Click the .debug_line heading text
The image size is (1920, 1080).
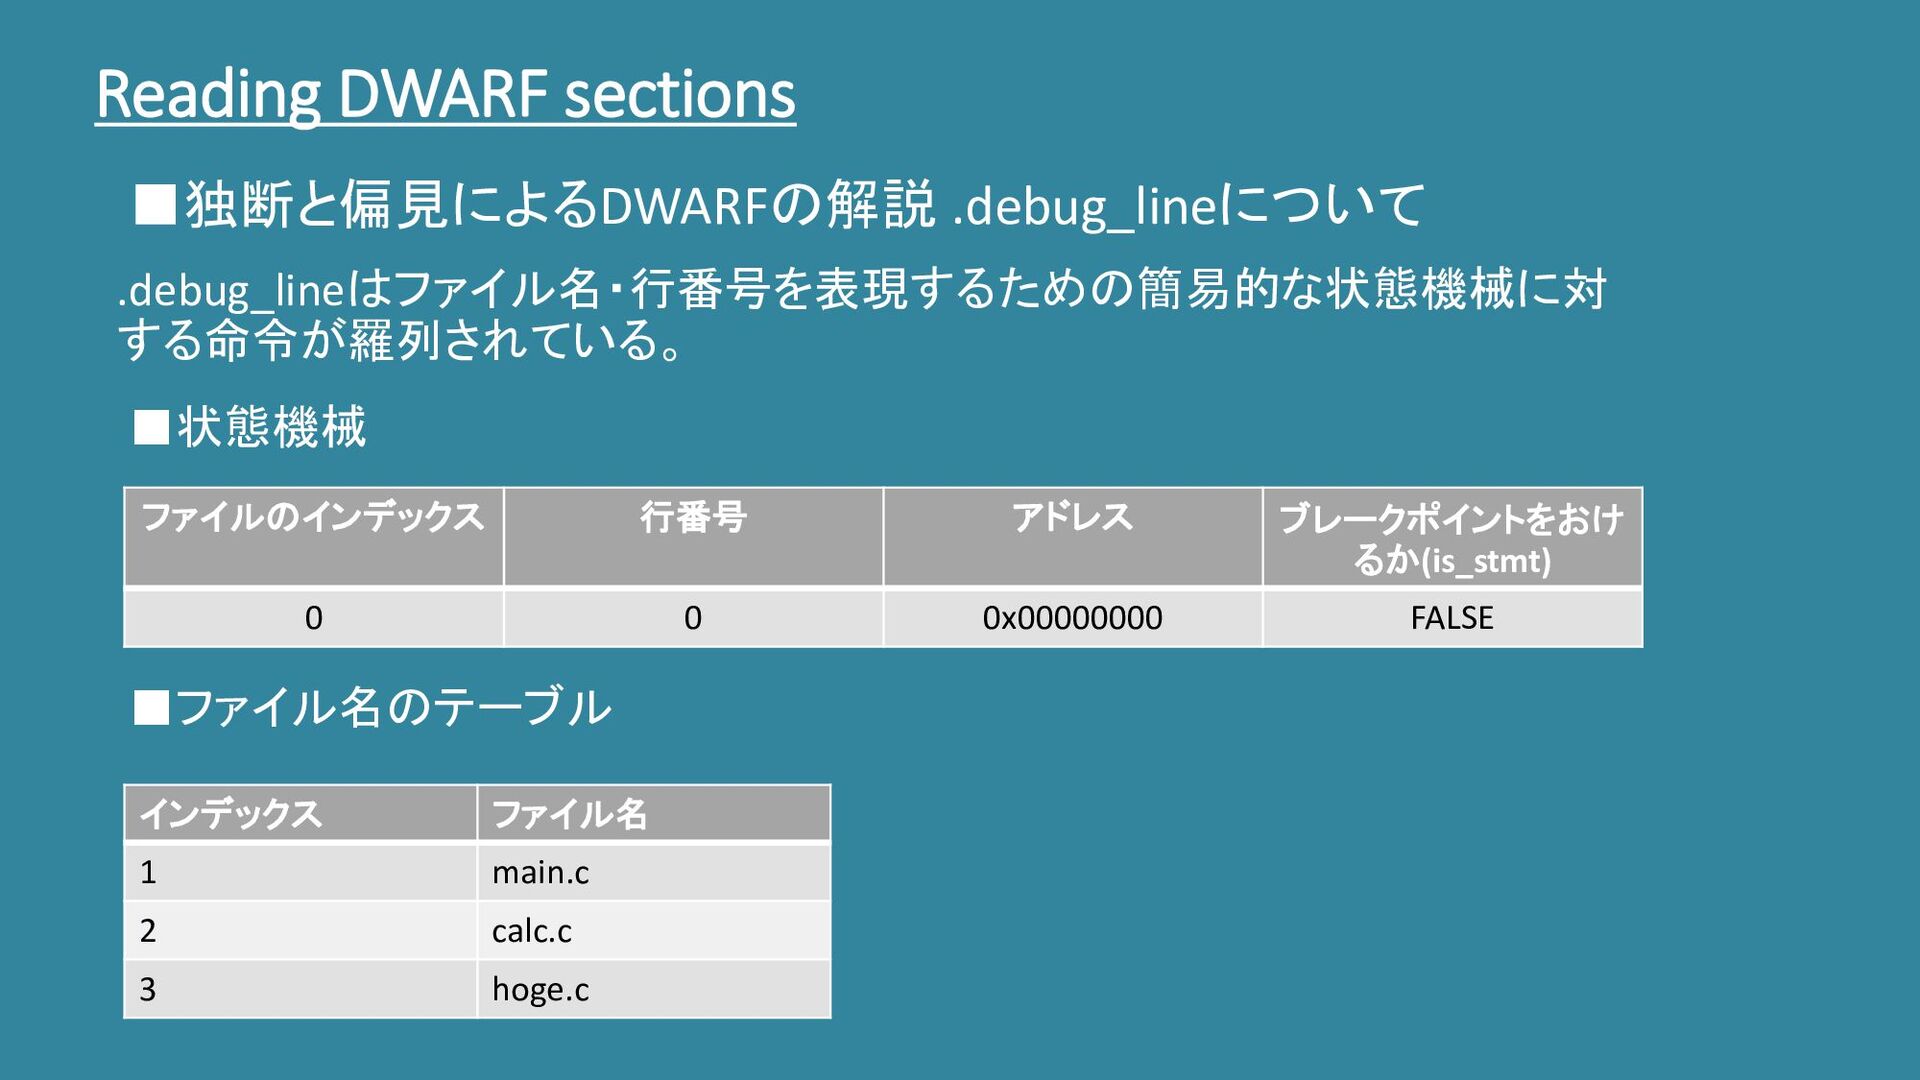click(780, 205)
